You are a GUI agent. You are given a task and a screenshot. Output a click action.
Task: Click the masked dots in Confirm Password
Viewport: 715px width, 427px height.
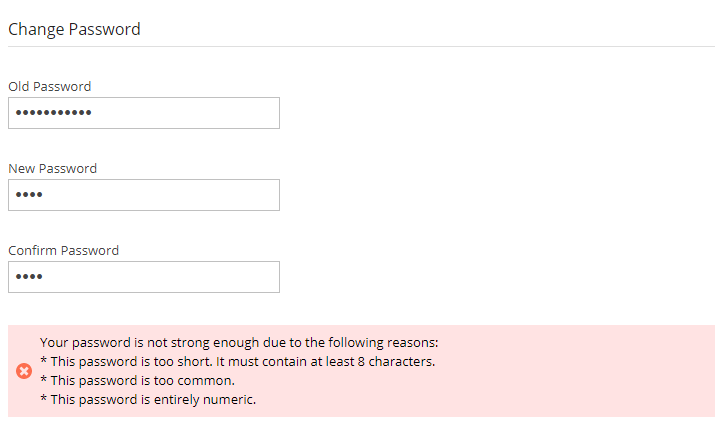coord(29,277)
